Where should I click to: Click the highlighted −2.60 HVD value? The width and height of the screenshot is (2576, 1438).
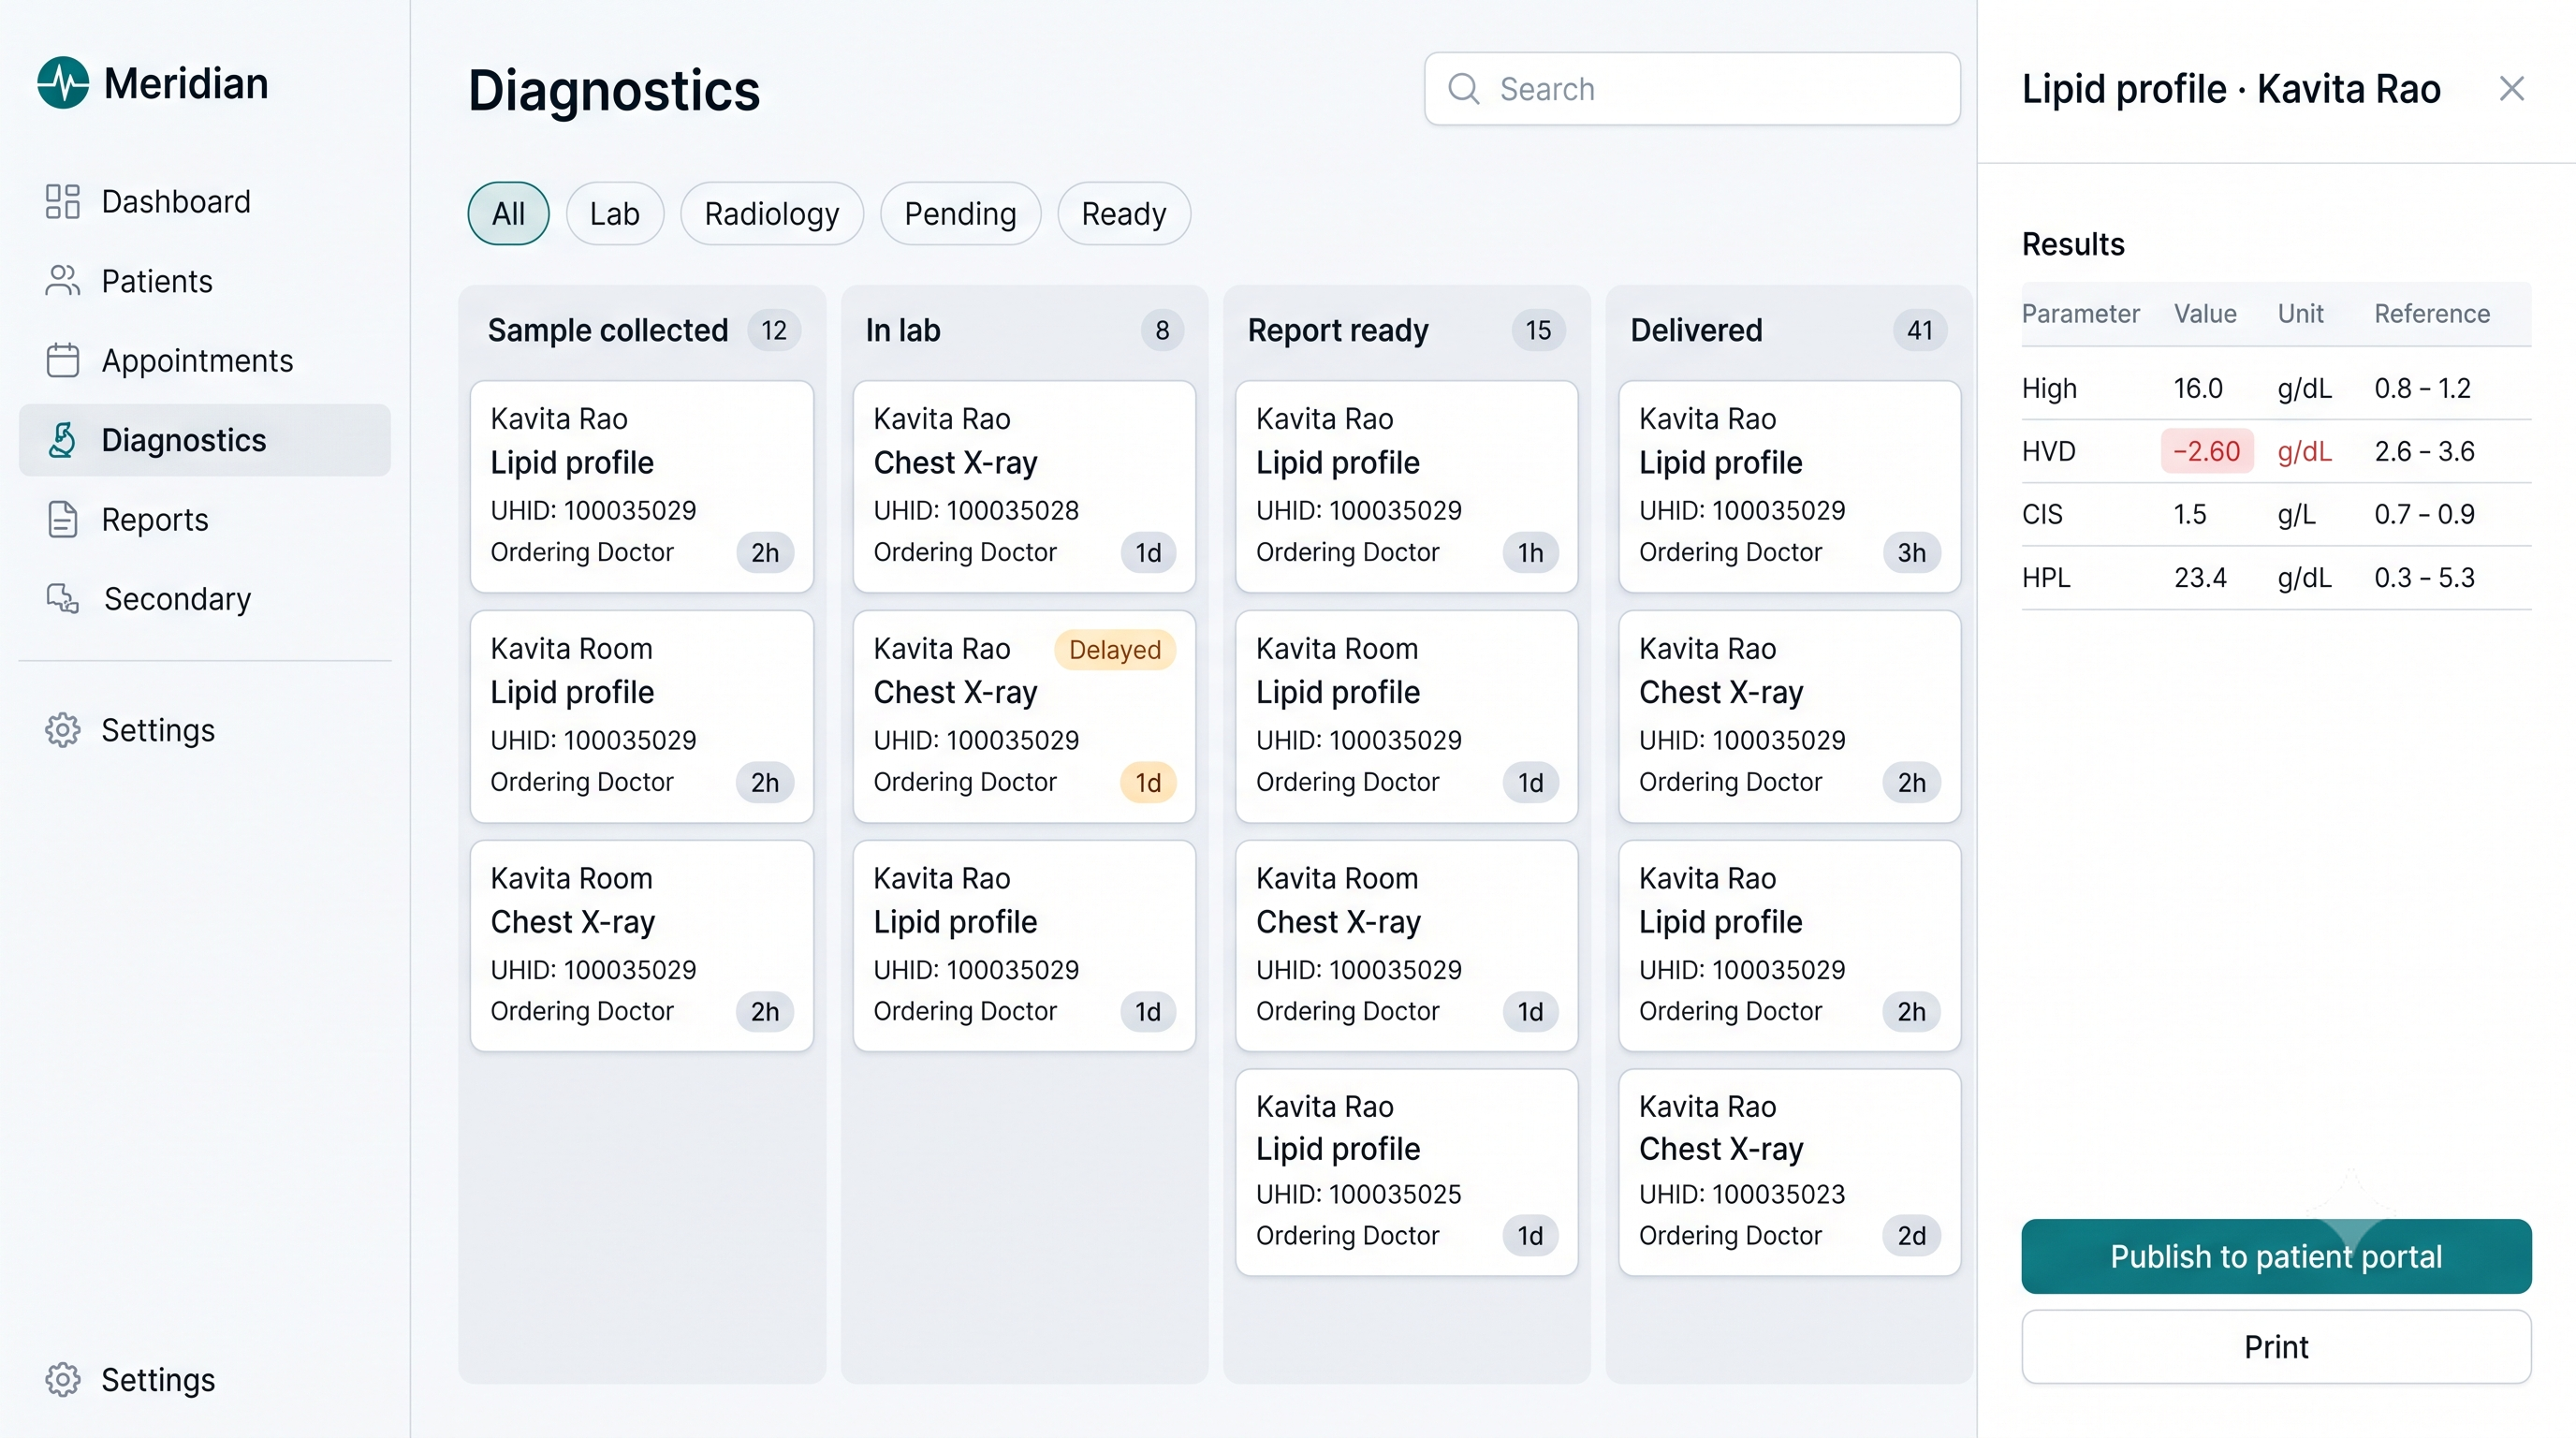tap(2207, 451)
